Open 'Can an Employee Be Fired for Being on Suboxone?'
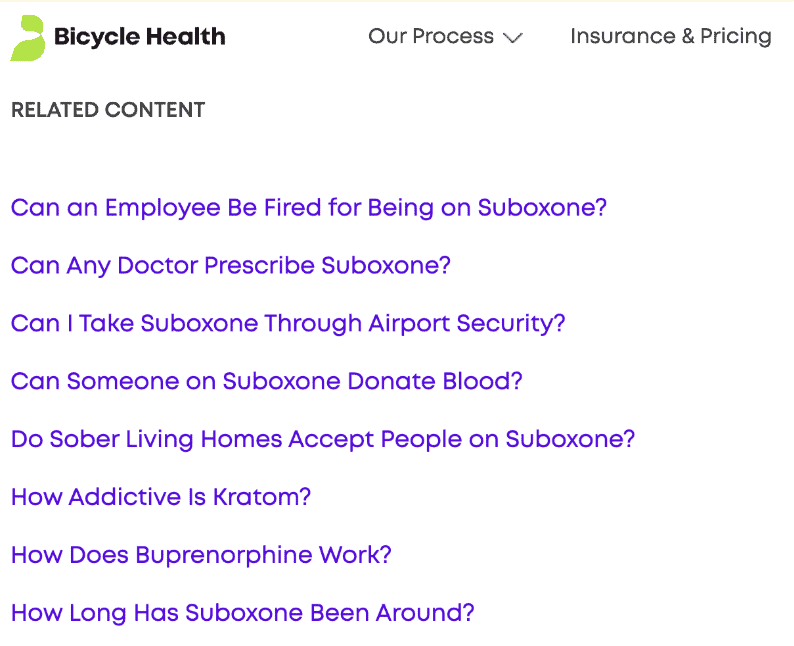This screenshot has height=646, width=794. tap(309, 208)
